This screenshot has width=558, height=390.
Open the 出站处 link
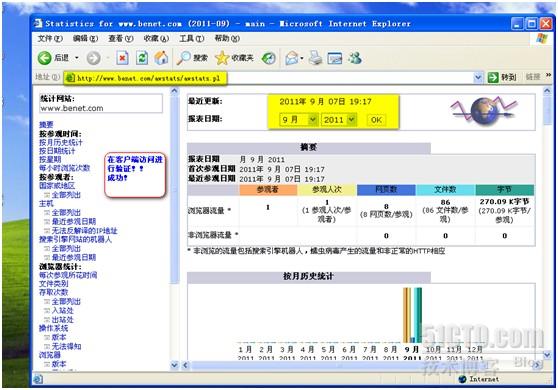[x=63, y=320]
